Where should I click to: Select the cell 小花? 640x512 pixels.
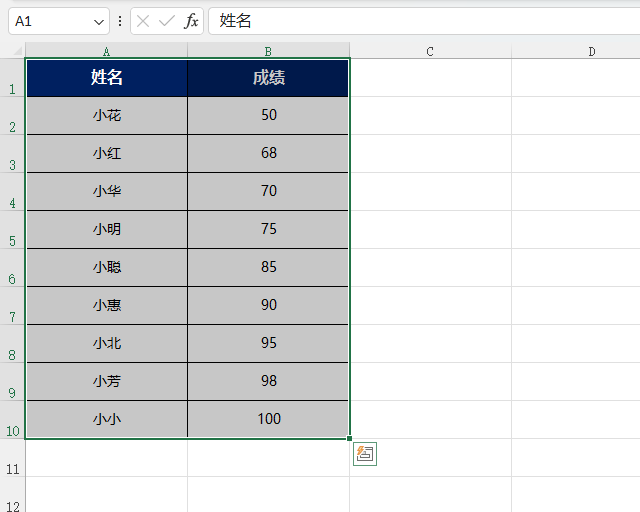pos(107,116)
